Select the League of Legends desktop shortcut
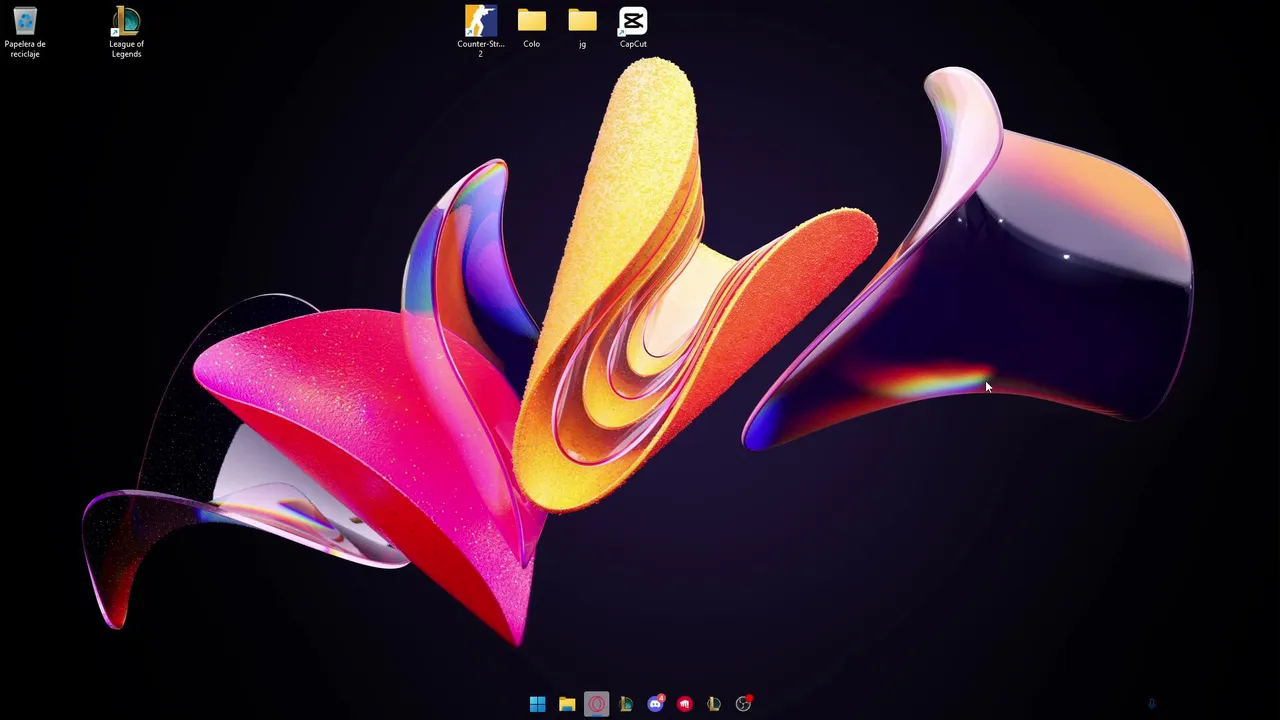Viewport: 1280px width, 720px height. point(126,21)
